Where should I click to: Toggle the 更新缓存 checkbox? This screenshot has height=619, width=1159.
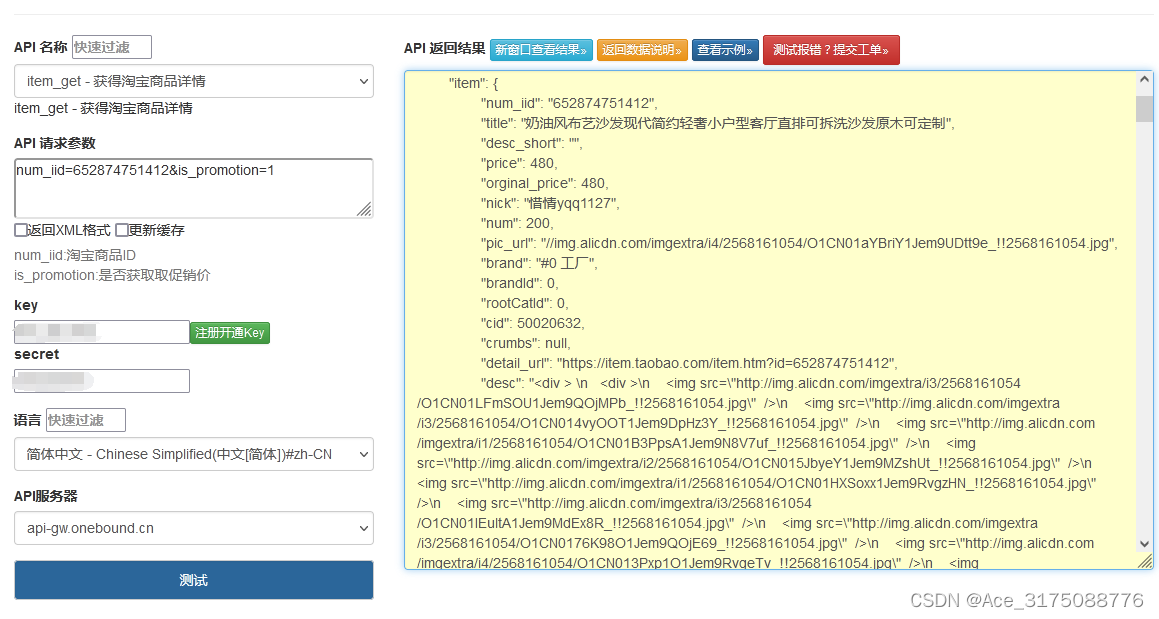point(122,230)
